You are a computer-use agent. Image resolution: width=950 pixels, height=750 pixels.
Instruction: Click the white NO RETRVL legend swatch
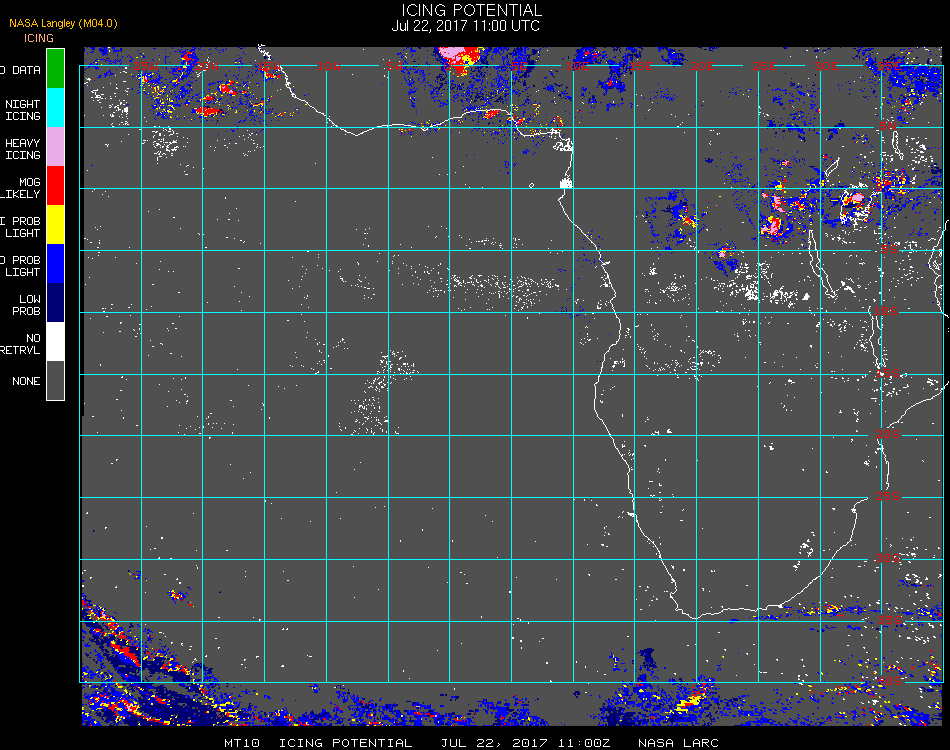pos(55,342)
